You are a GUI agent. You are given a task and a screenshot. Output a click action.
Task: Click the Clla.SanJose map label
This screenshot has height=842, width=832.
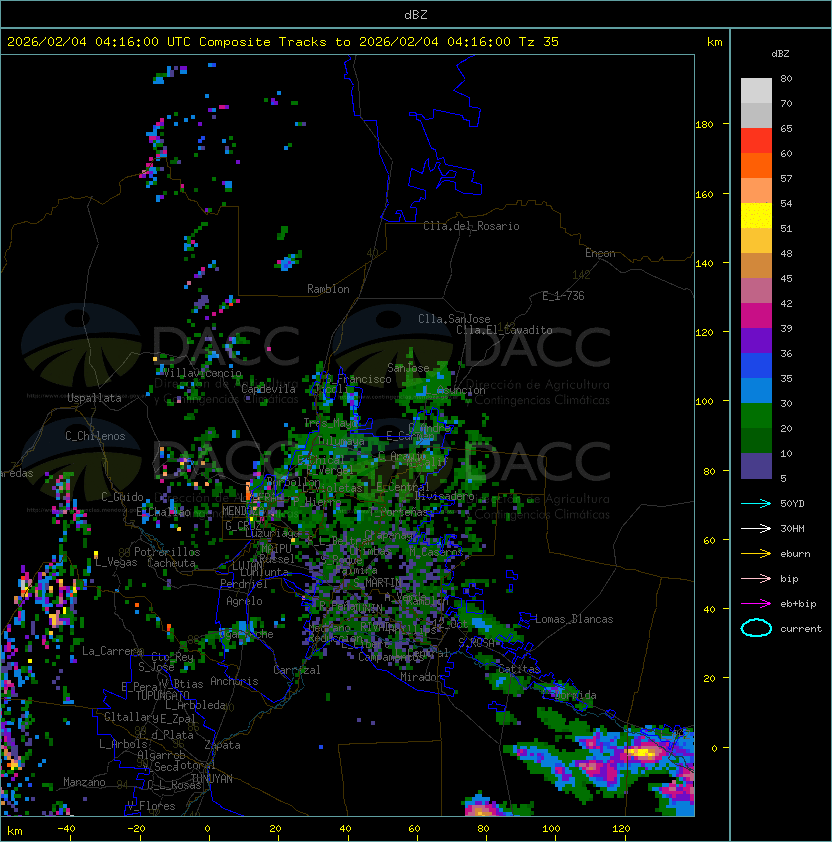click(454, 319)
